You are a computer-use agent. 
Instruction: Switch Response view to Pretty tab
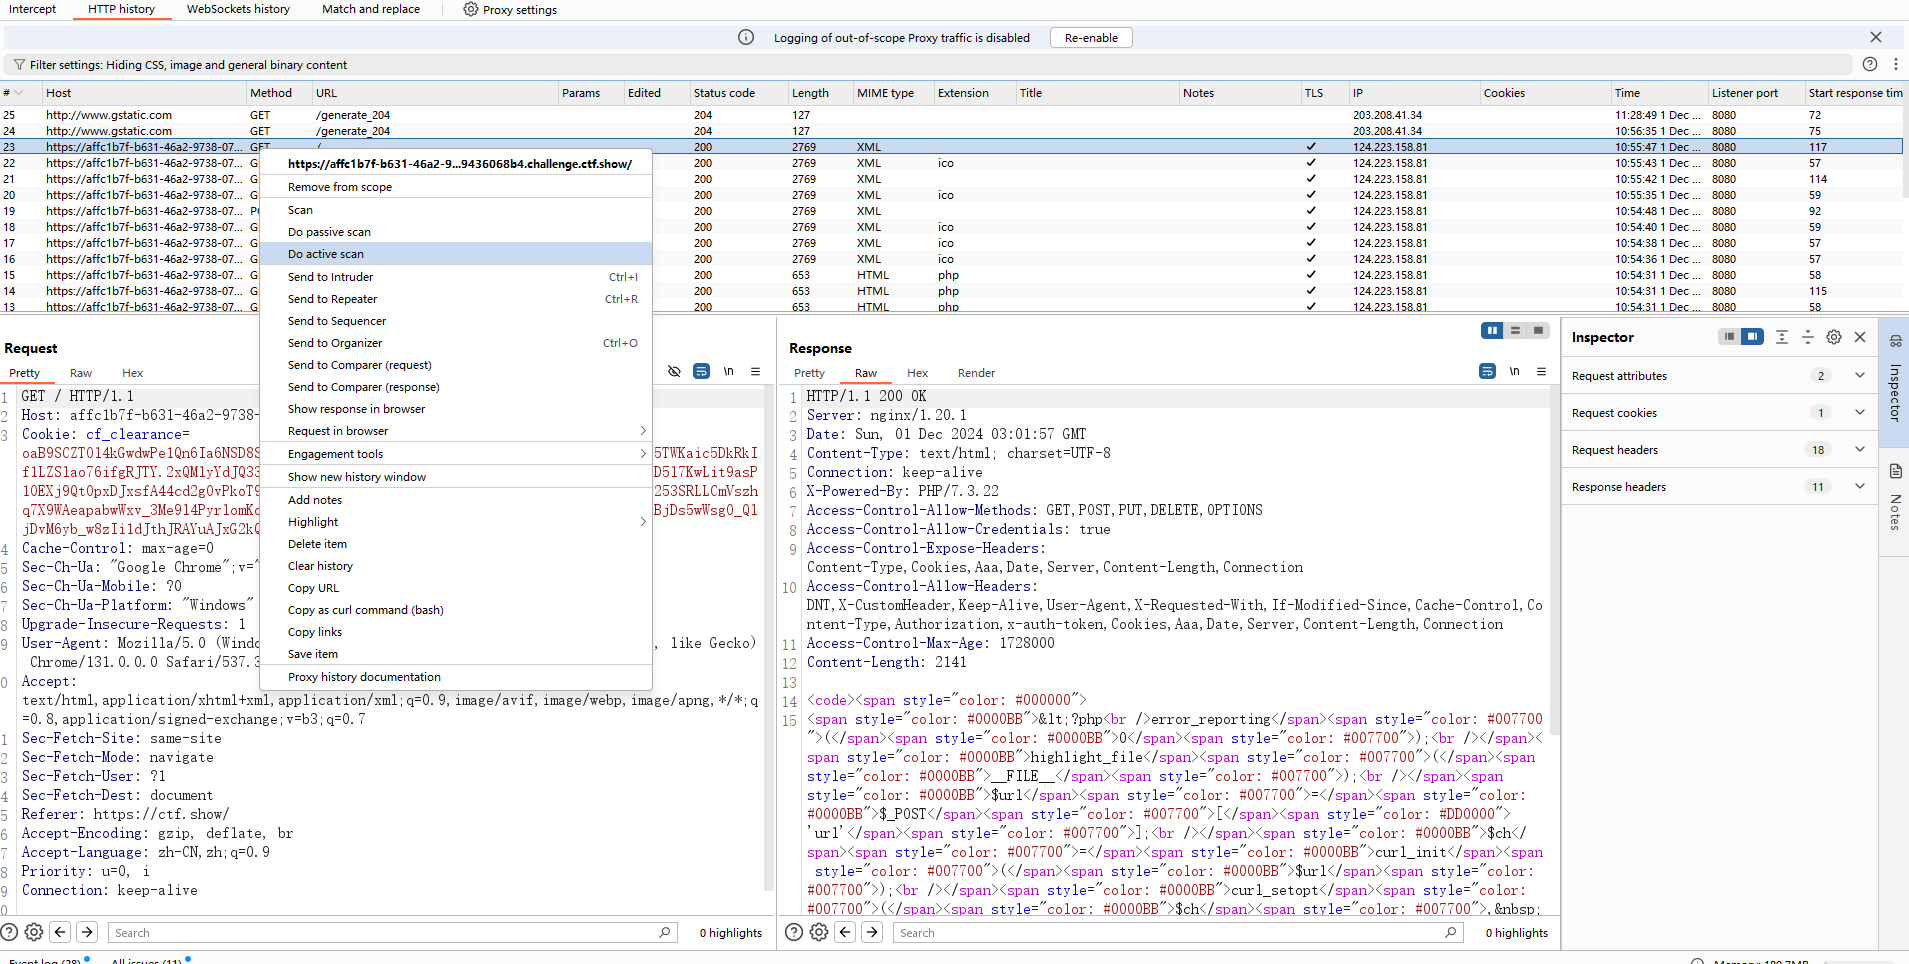click(810, 373)
